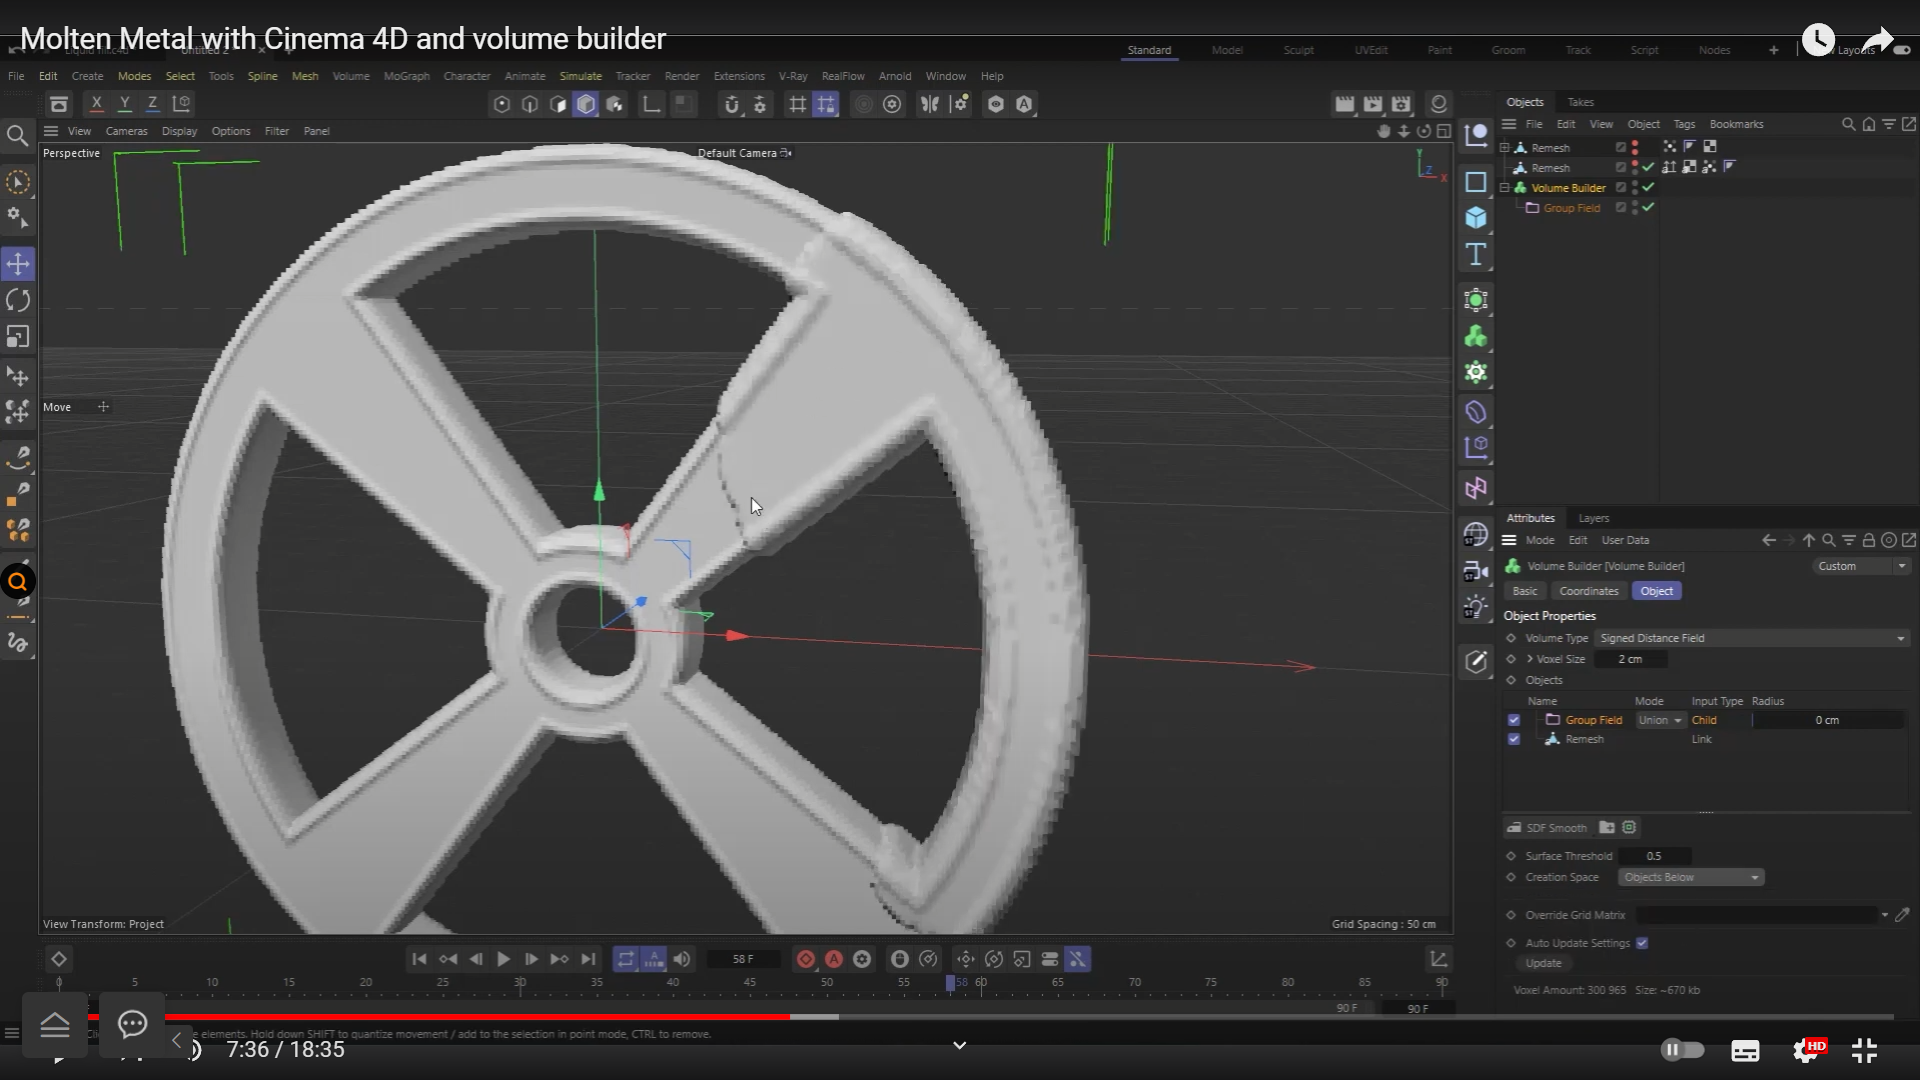Click the light icon in right palette
This screenshot has height=1080, width=1920.
(x=1476, y=607)
